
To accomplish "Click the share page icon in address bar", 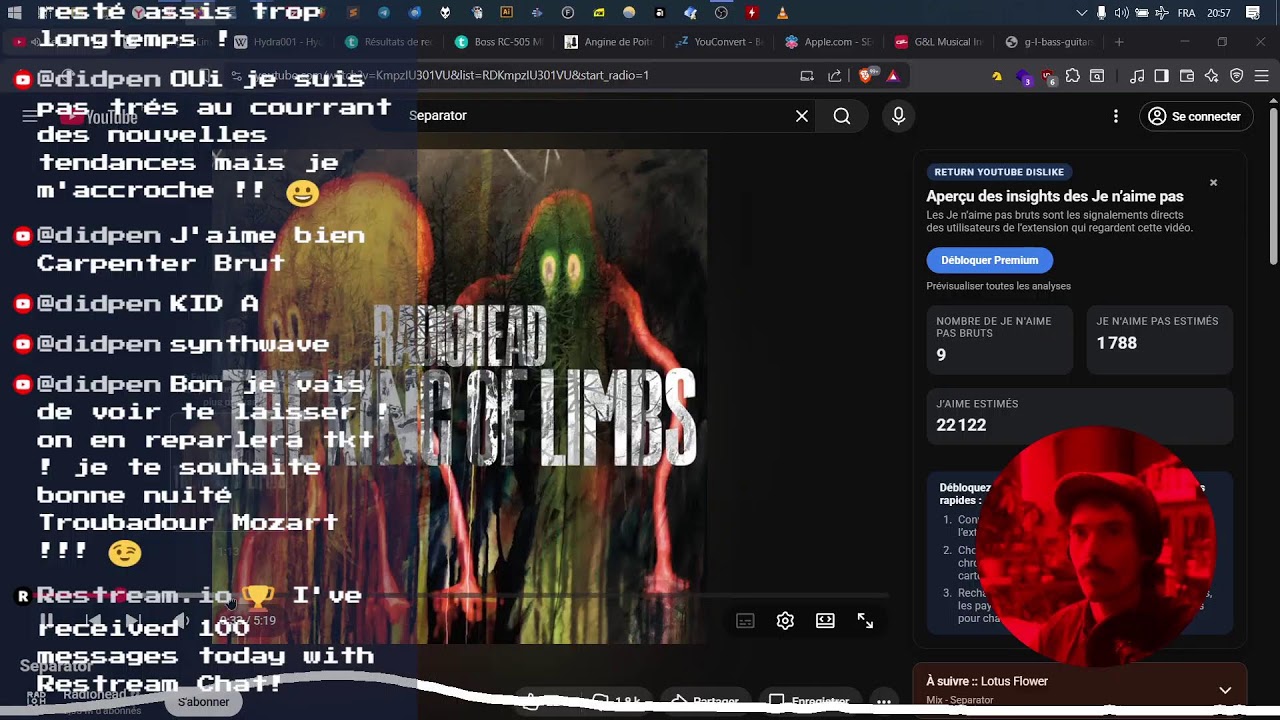I will click(x=835, y=75).
